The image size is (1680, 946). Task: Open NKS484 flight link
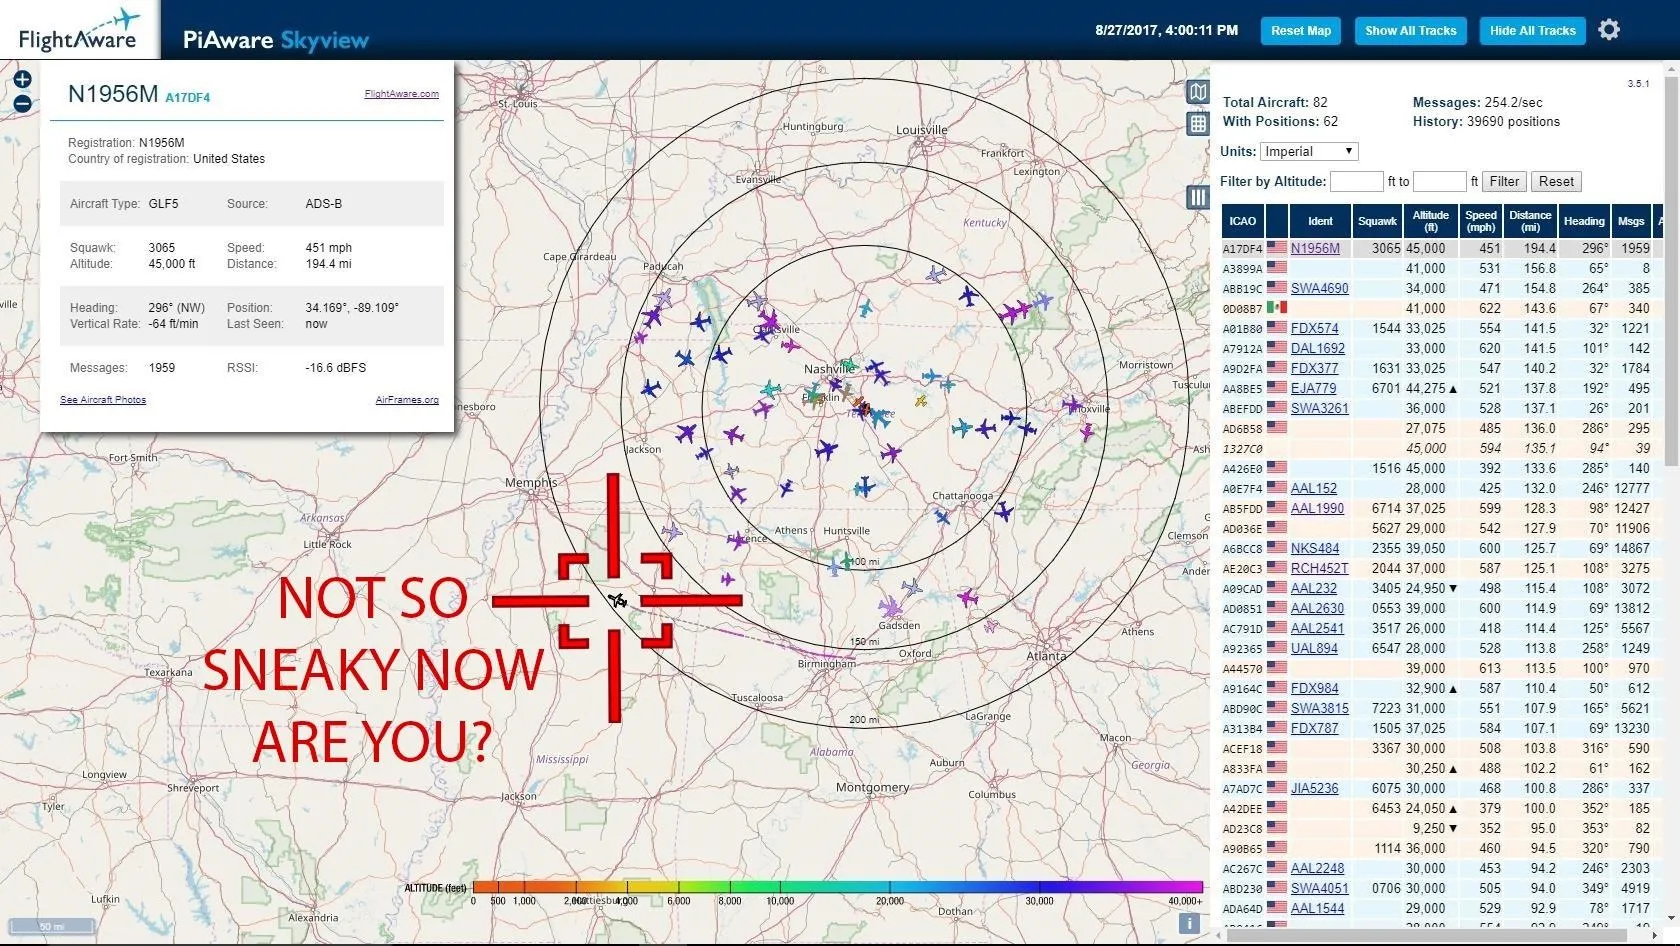pyautogui.click(x=1315, y=548)
